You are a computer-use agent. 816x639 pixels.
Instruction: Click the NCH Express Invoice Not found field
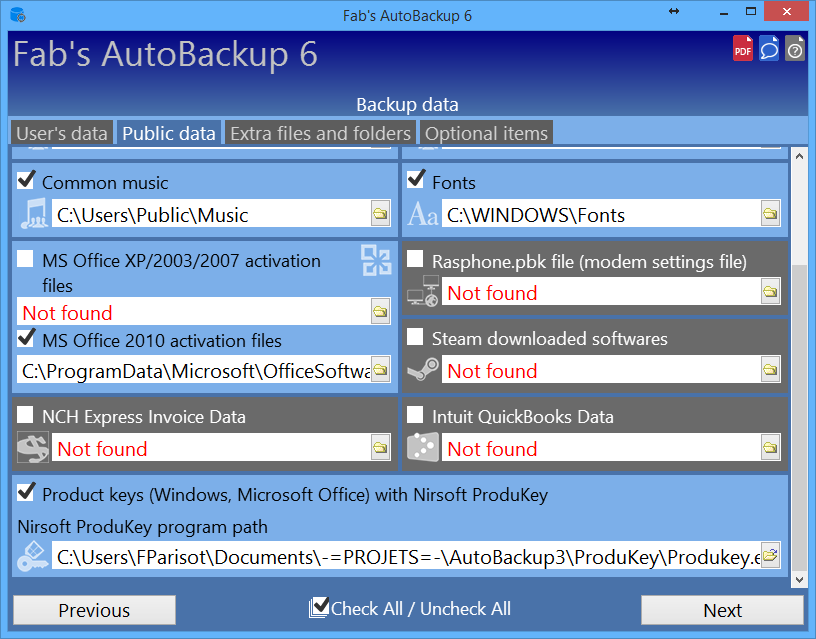[x=211, y=448]
